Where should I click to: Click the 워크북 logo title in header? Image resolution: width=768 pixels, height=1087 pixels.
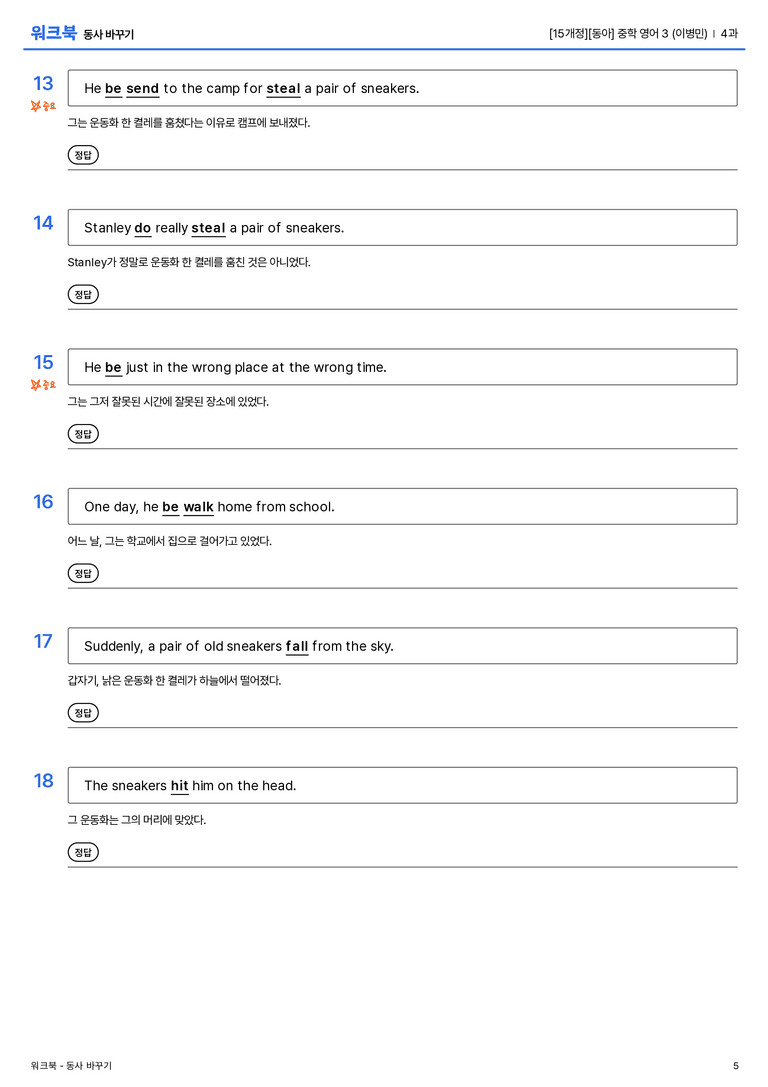pyautogui.click(x=53, y=33)
